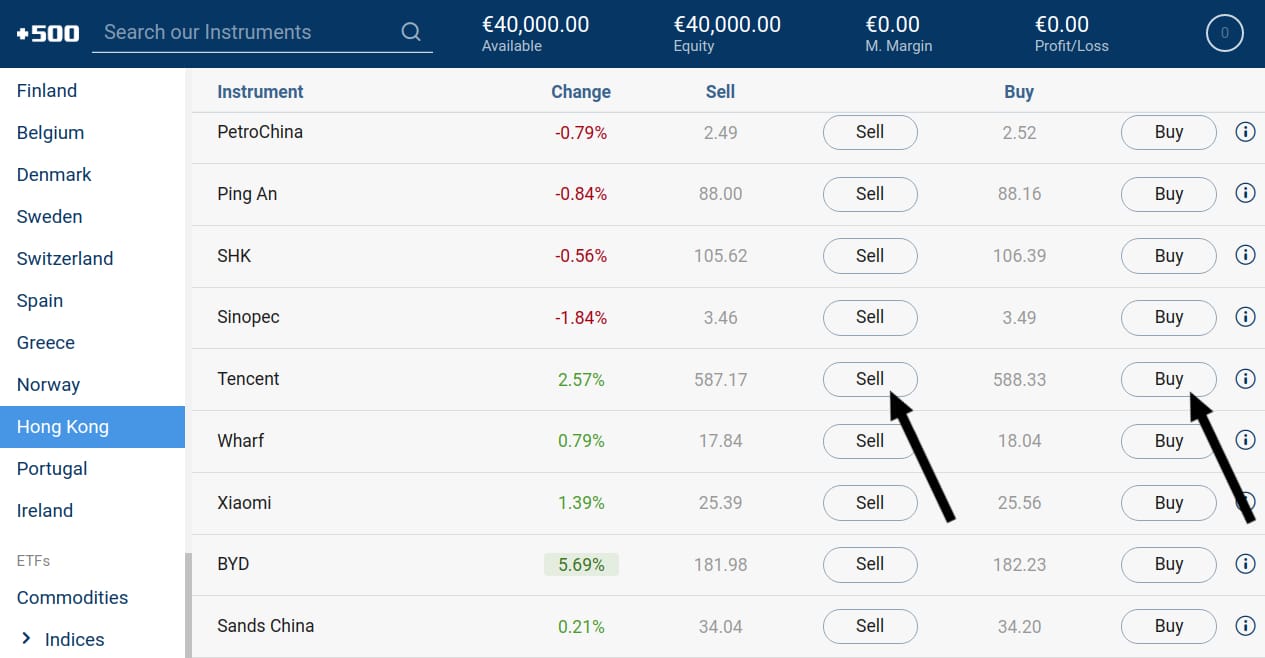Choose Ireland in the sidebar
Image resolution: width=1265 pixels, height=658 pixels.
45,511
